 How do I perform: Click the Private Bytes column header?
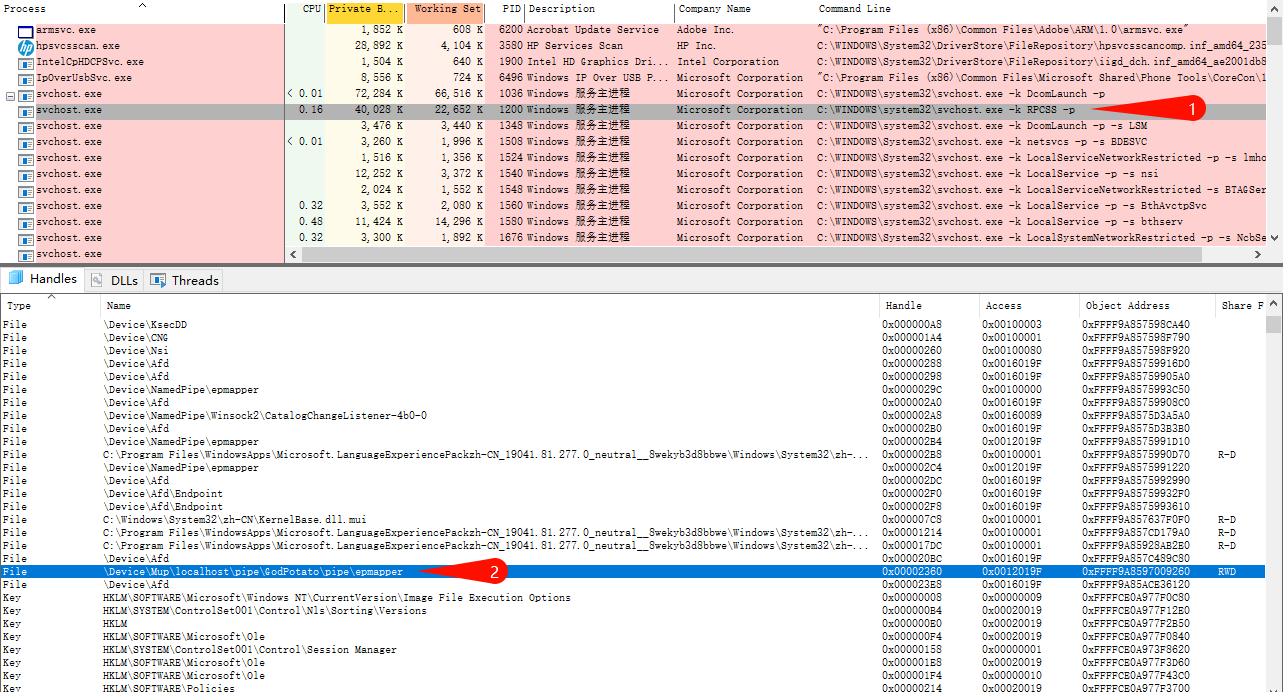tap(363, 9)
